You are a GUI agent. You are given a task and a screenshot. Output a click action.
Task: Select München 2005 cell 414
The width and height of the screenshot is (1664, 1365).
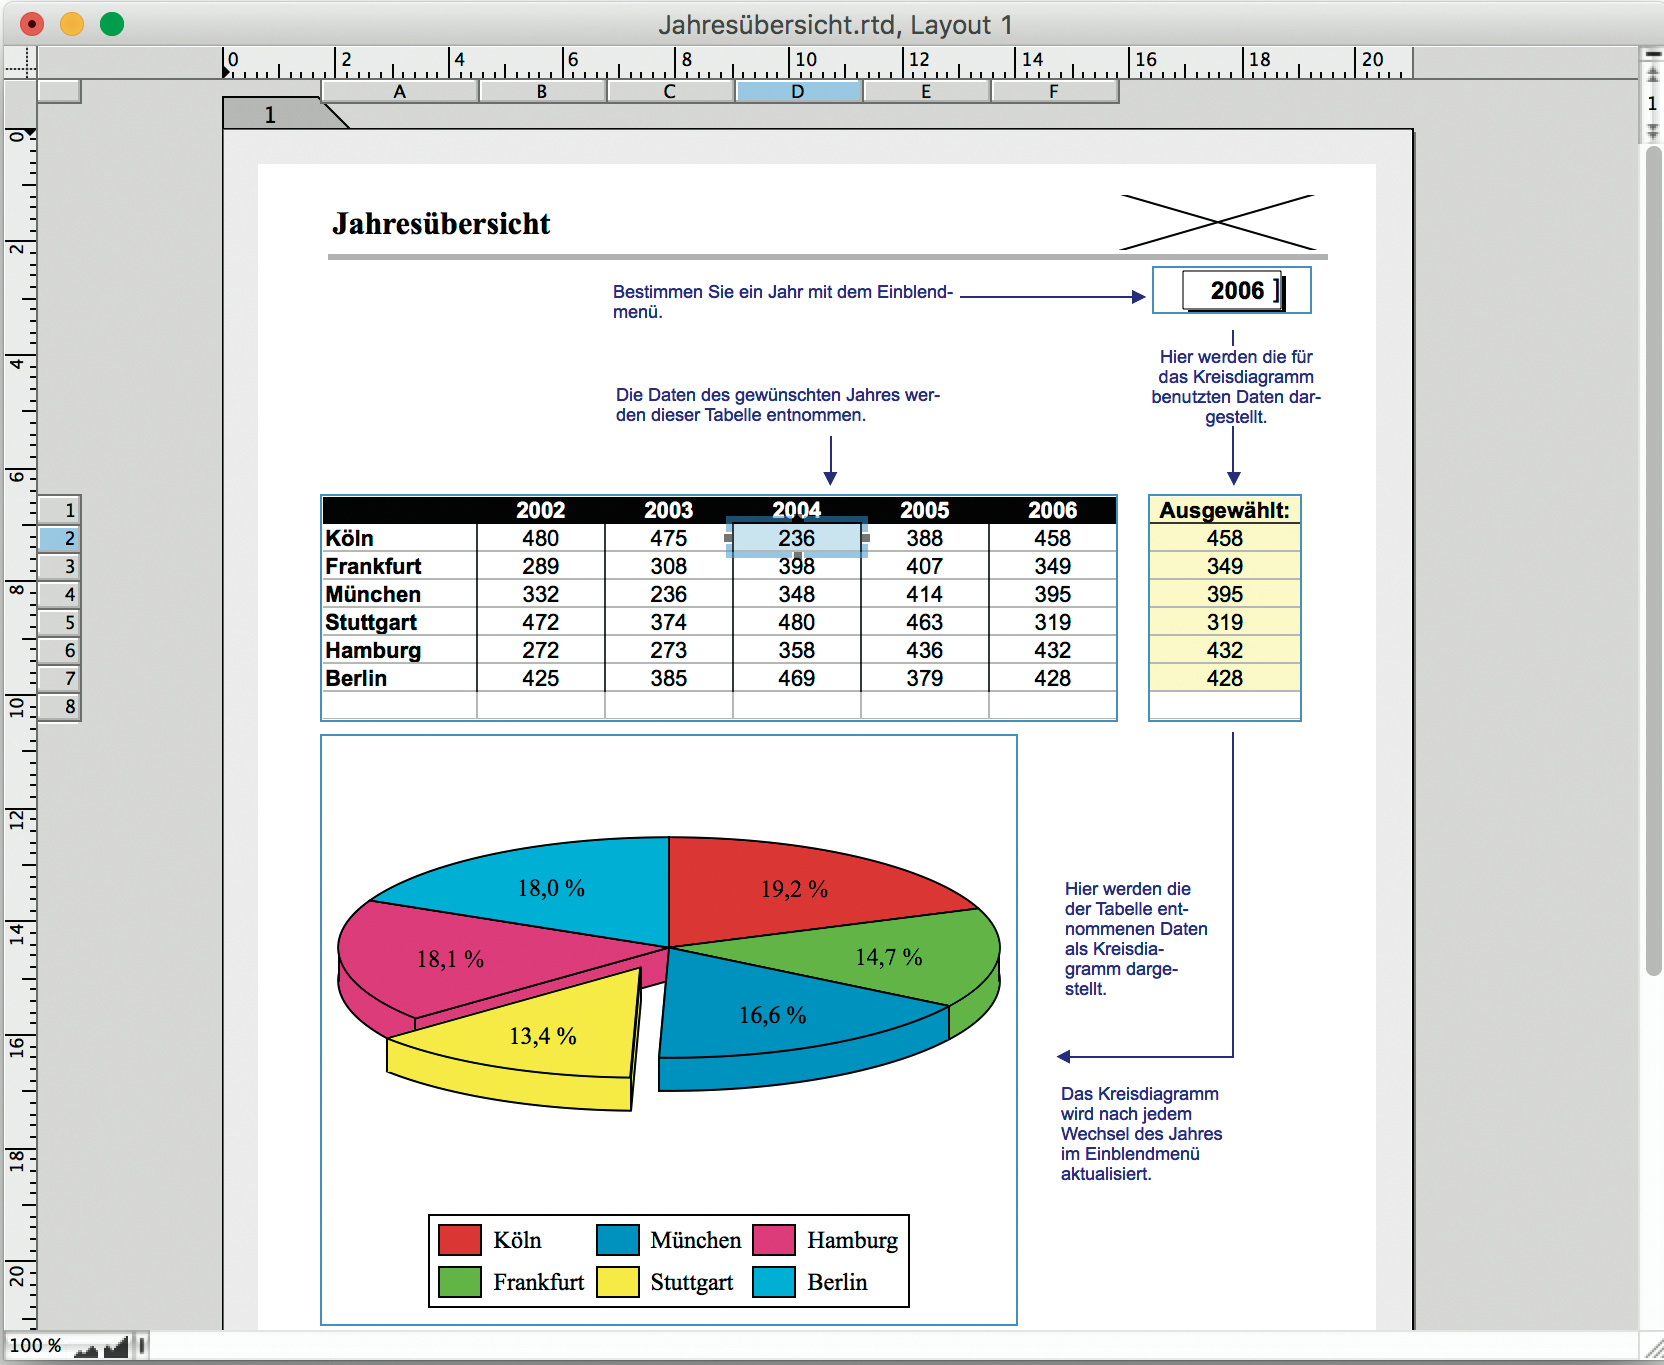925,594
